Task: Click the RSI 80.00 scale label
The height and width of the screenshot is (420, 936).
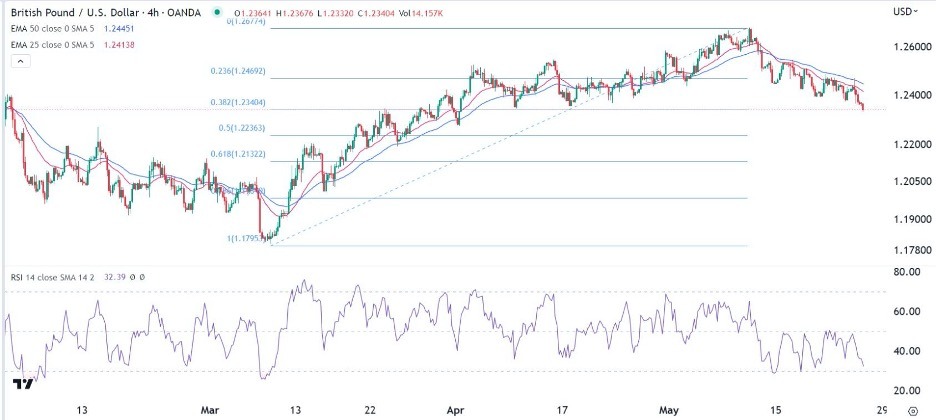Action: [907, 271]
